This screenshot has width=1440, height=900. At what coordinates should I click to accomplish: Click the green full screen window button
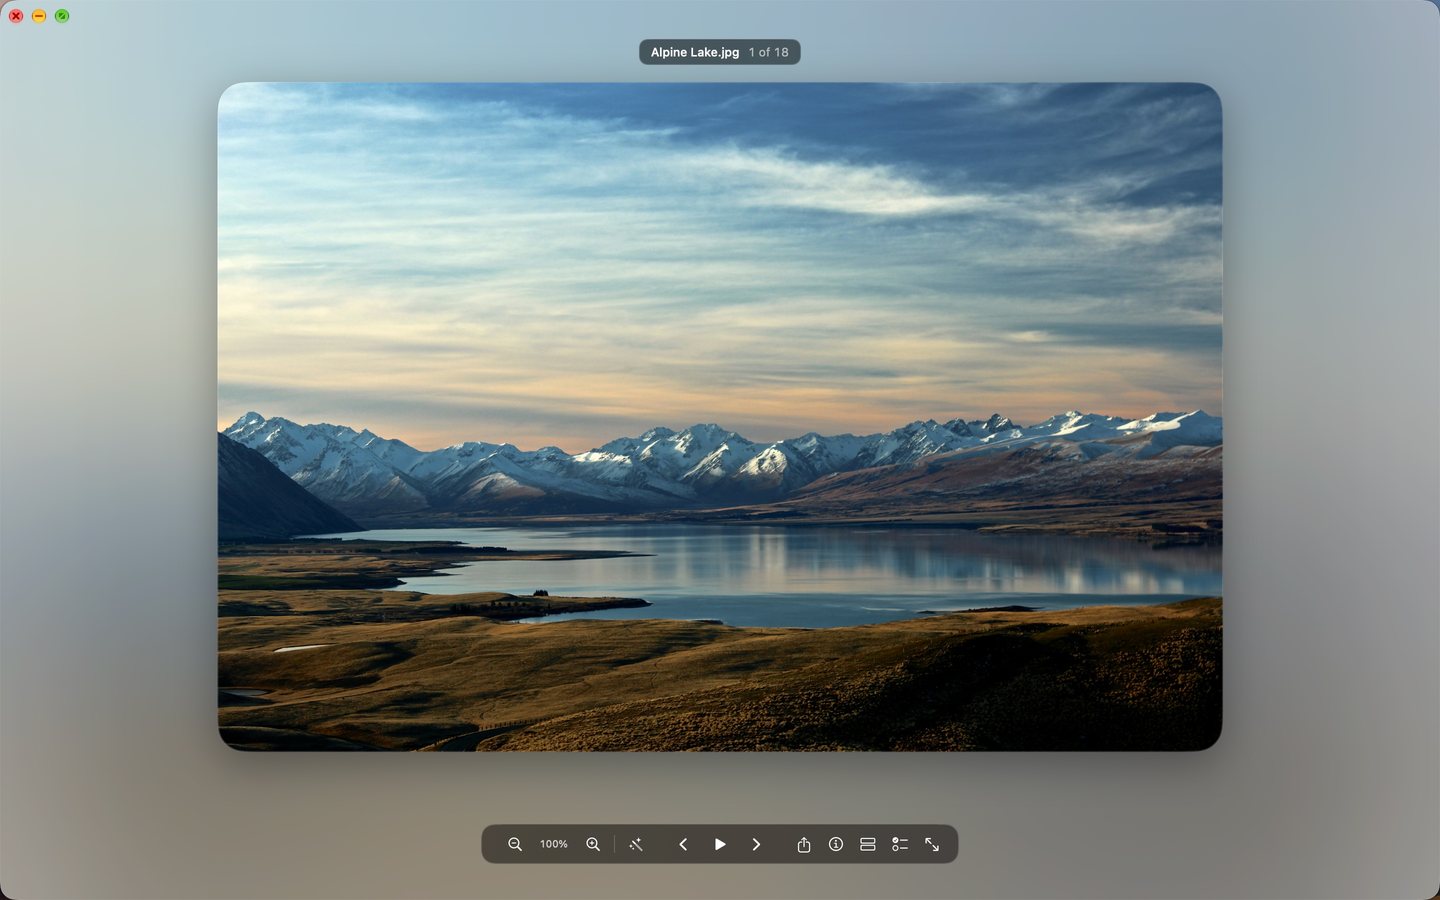[62, 16]
